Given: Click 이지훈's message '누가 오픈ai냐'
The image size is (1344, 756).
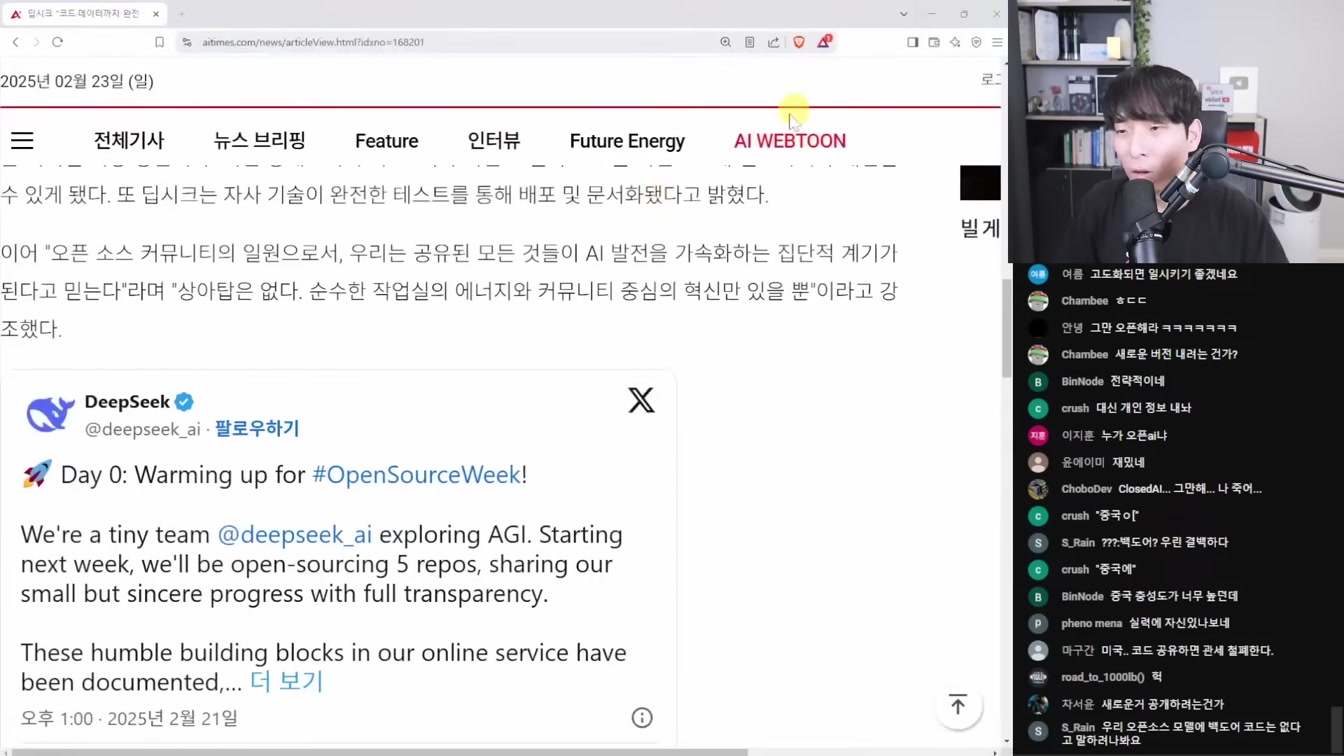Looking at the screenshot, I should 1134,435.
